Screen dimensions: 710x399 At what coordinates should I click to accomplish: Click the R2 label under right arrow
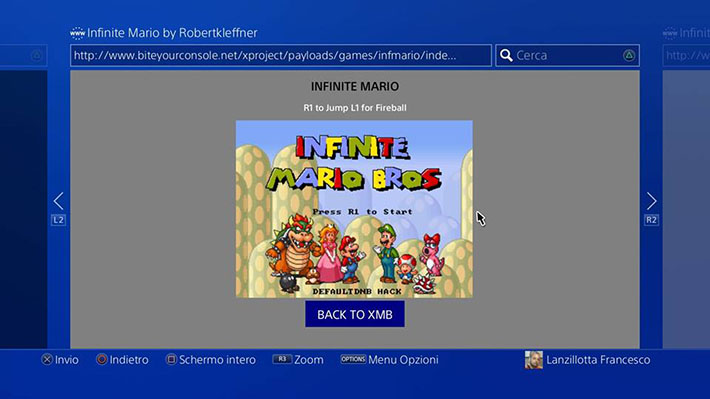[x=651, y=220]
